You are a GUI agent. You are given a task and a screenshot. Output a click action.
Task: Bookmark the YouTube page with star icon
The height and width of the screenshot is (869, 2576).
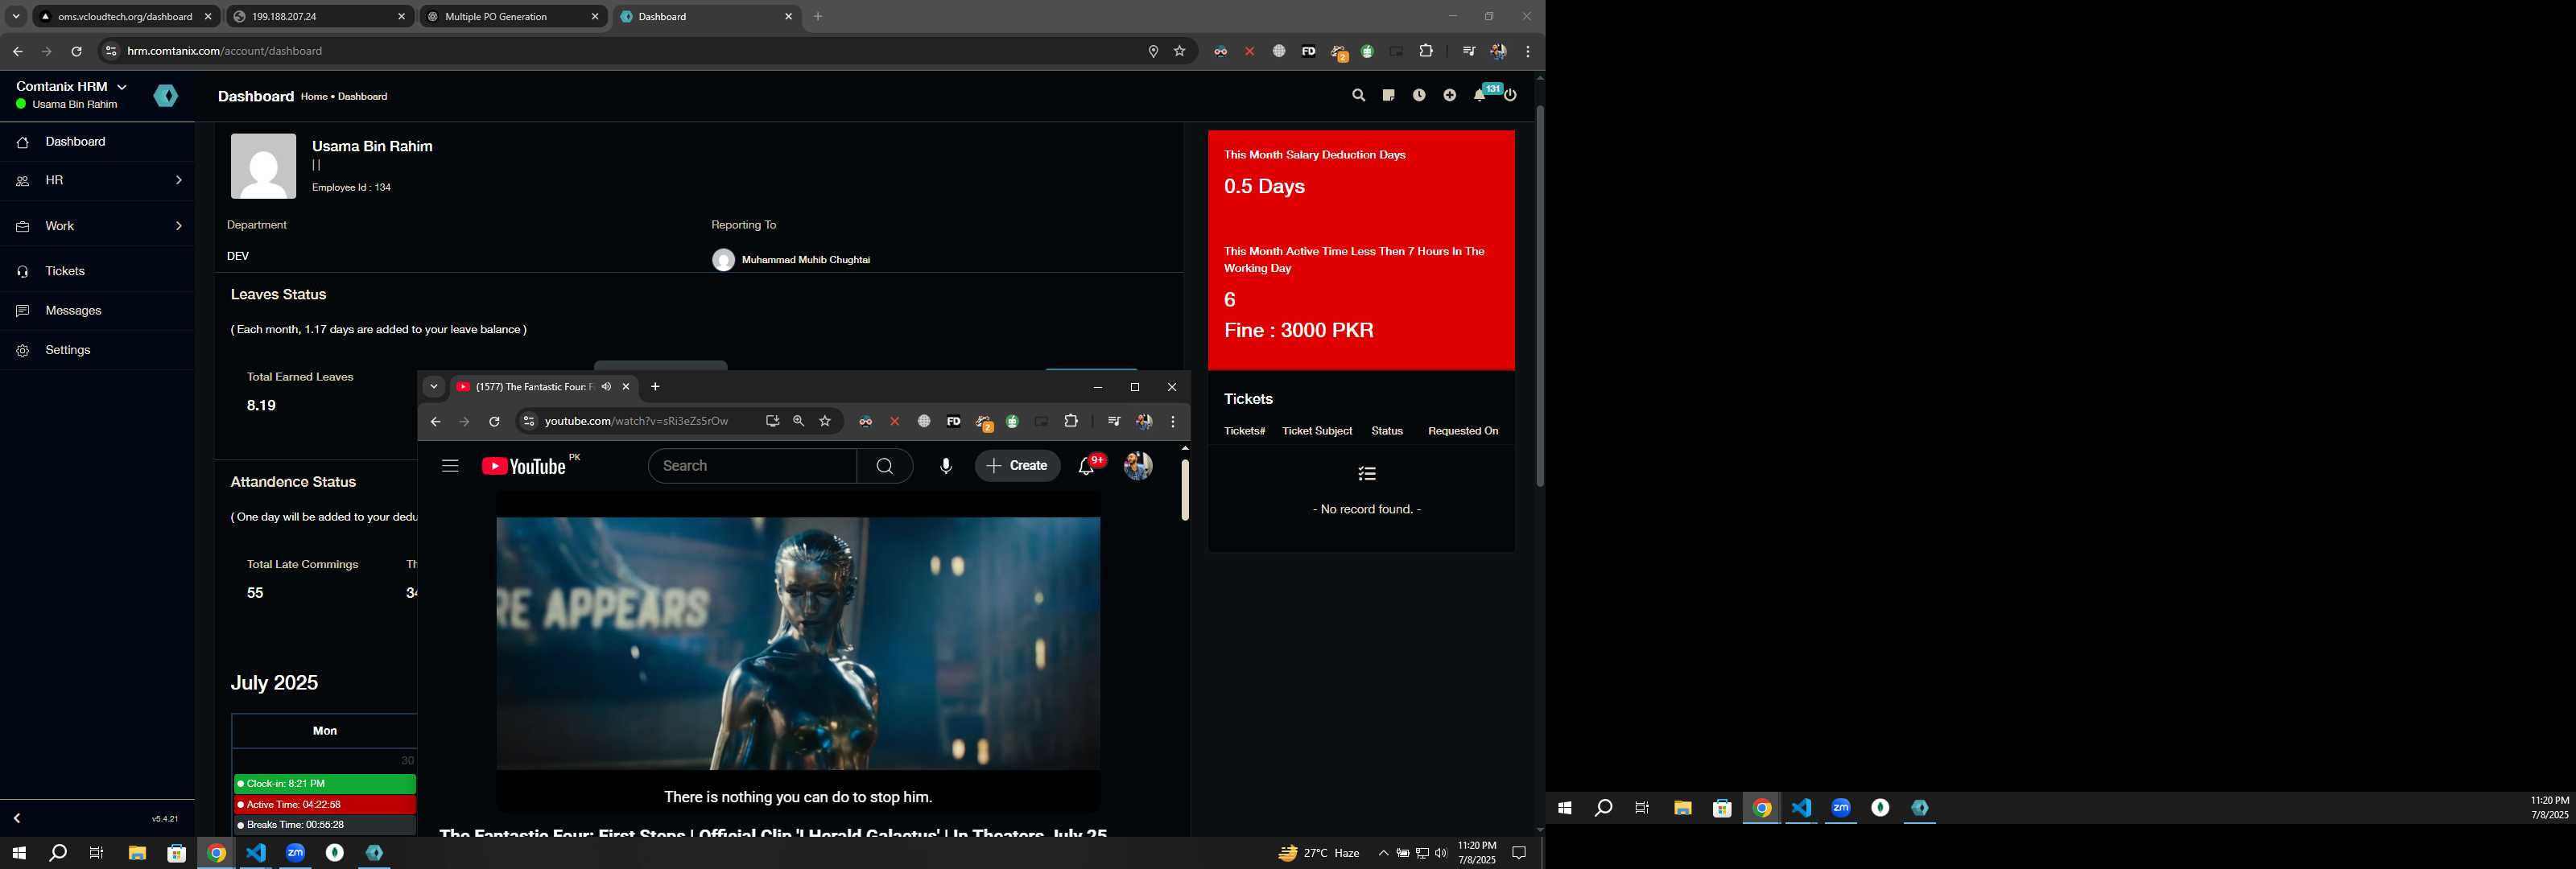(x=825, y=422)
